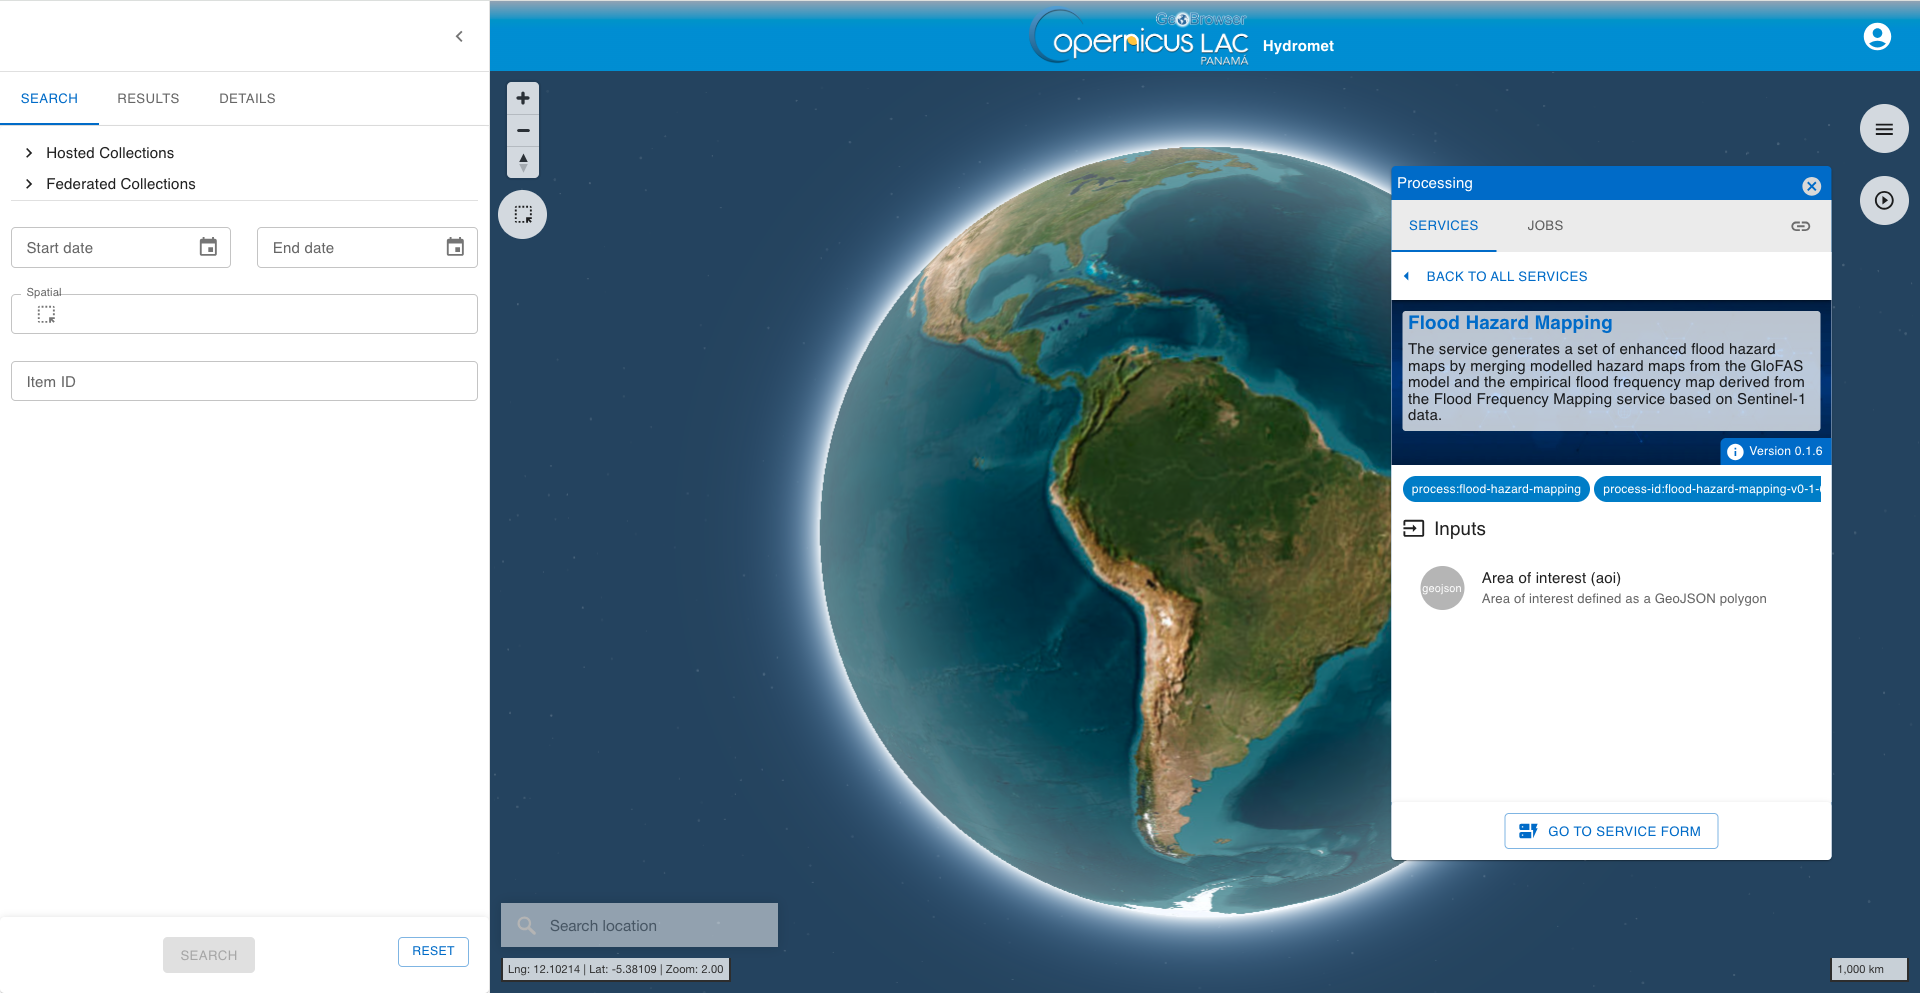Click GO TO SERVICE FORM button
1920x993 pixels.
coord(1611,831)
